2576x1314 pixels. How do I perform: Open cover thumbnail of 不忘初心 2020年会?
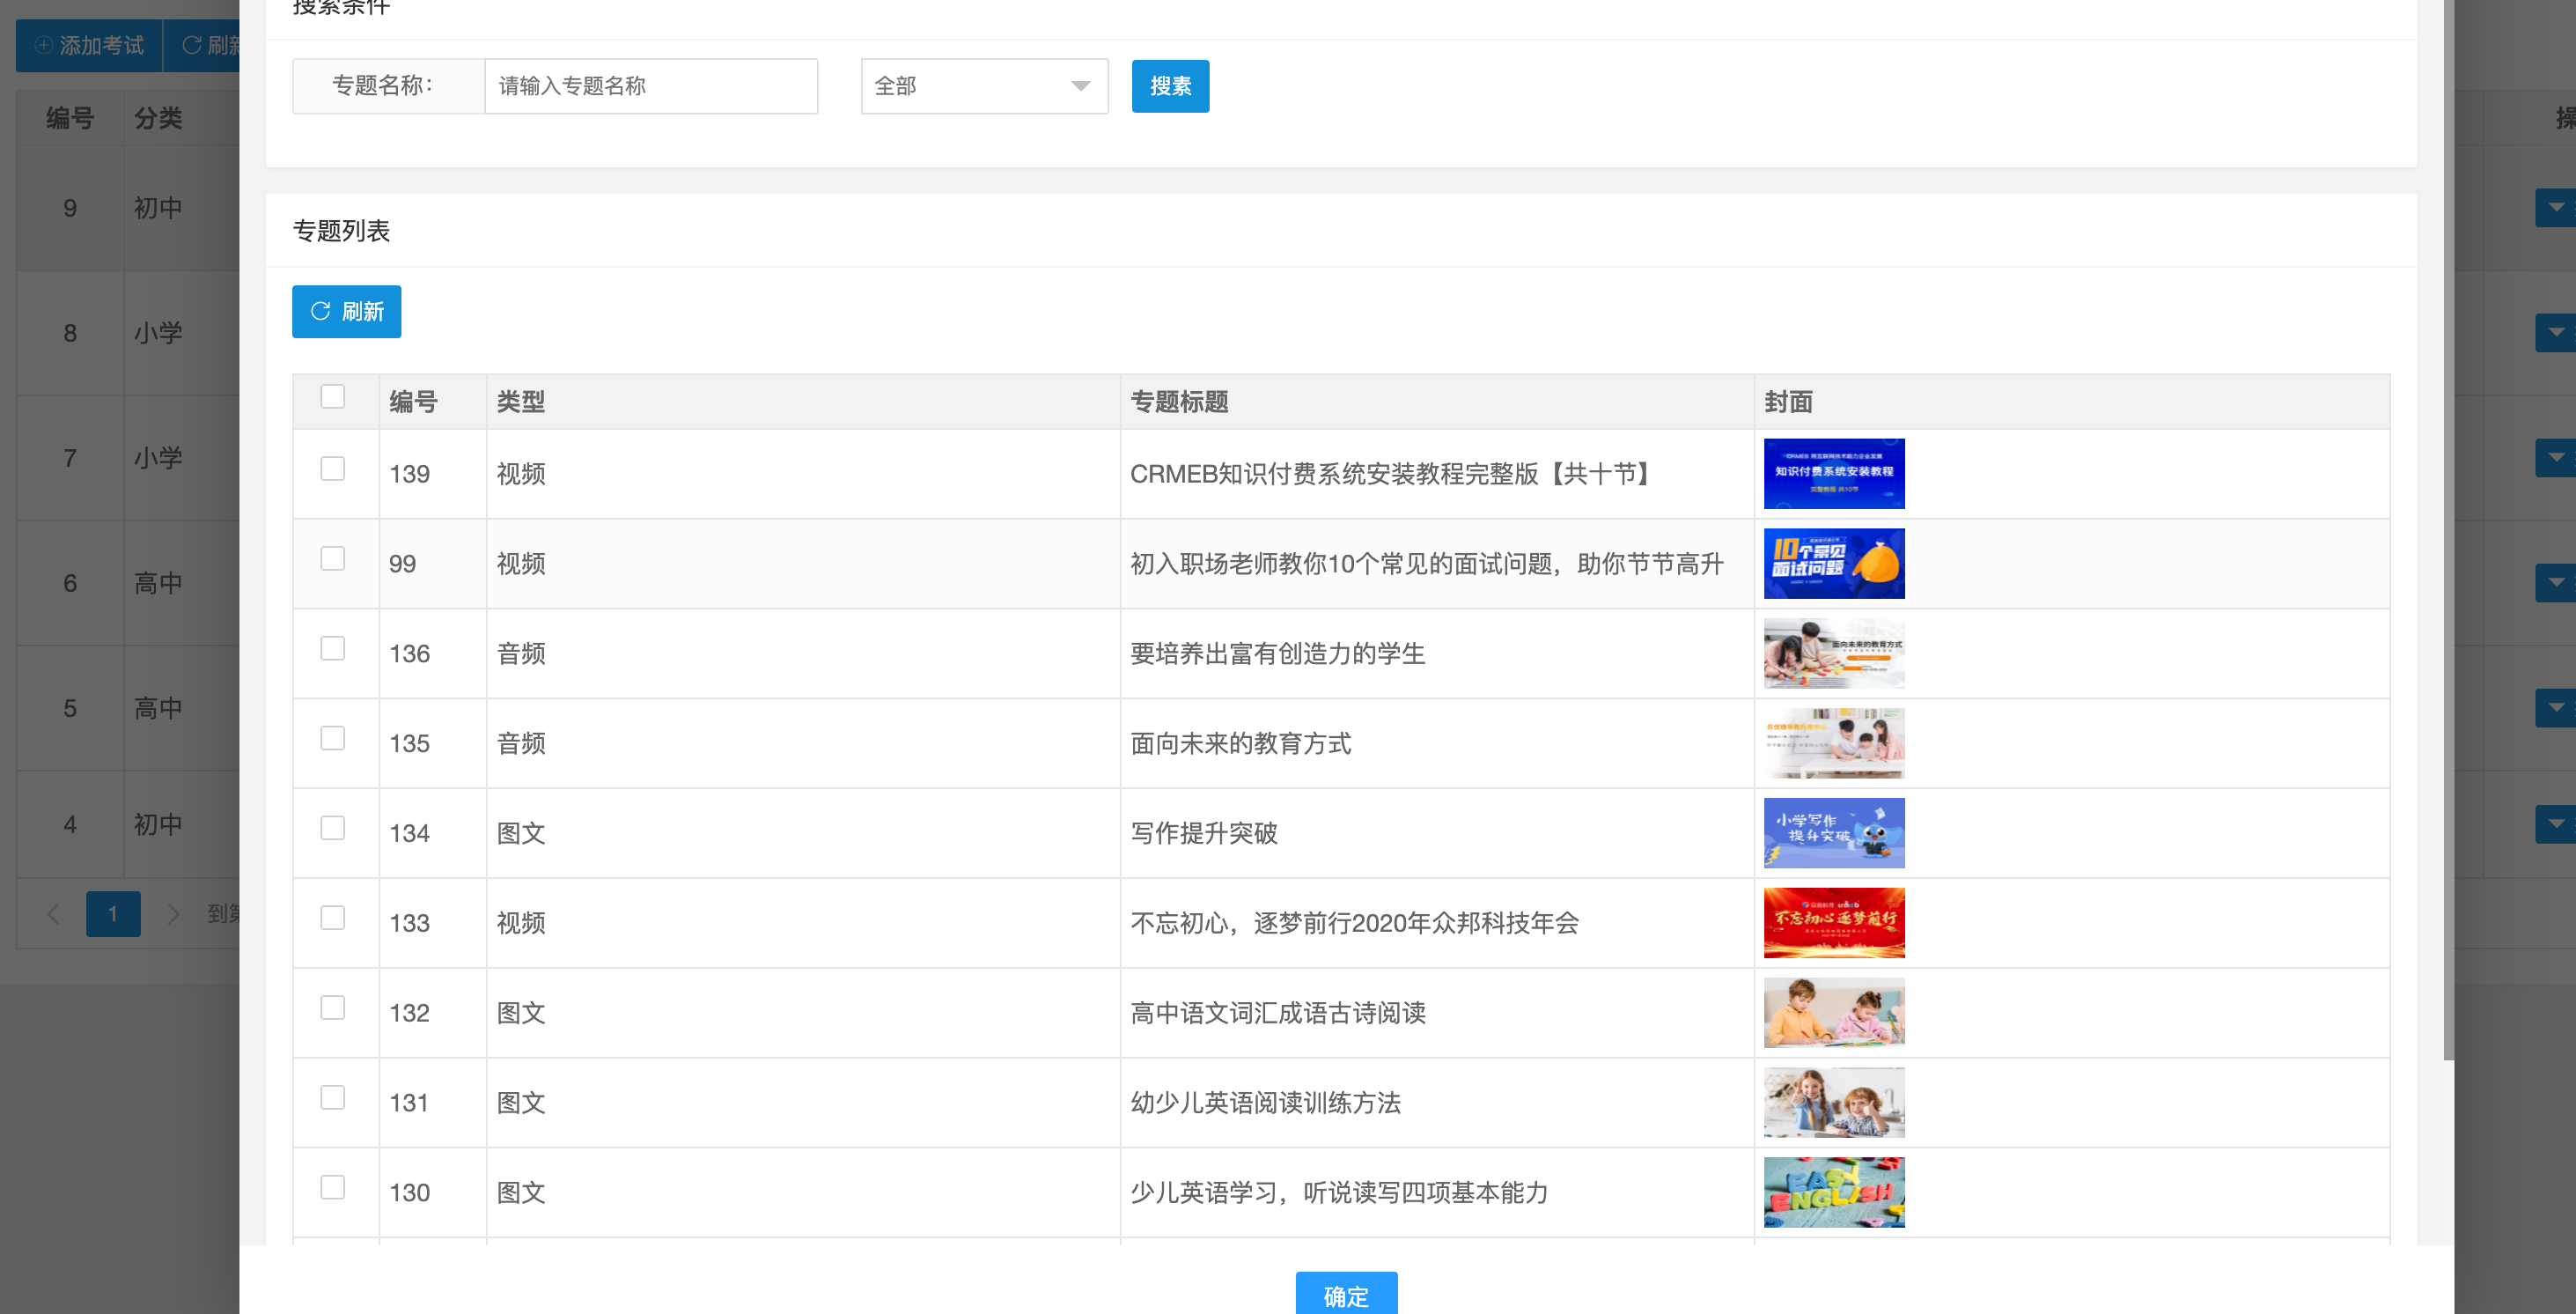[x=1834, y=923]
